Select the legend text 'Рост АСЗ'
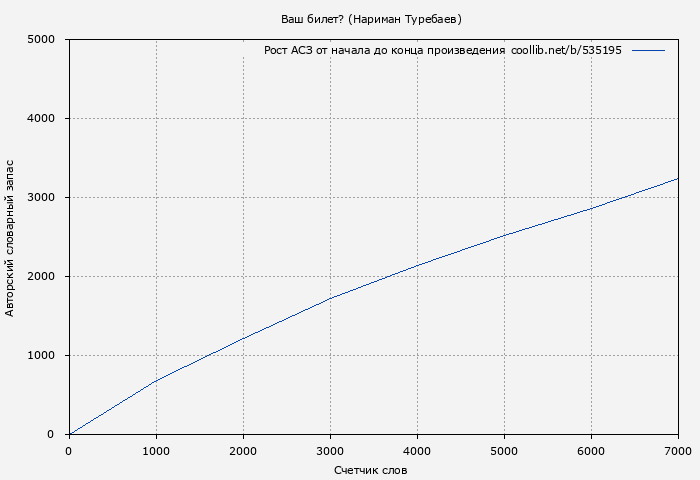700x480 pixels. [288, 50]
